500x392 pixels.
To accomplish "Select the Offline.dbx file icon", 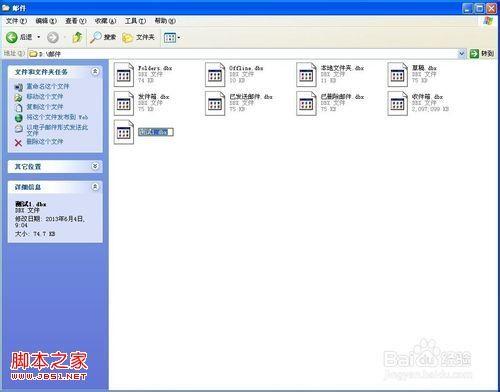I will (x=215, y=74).
